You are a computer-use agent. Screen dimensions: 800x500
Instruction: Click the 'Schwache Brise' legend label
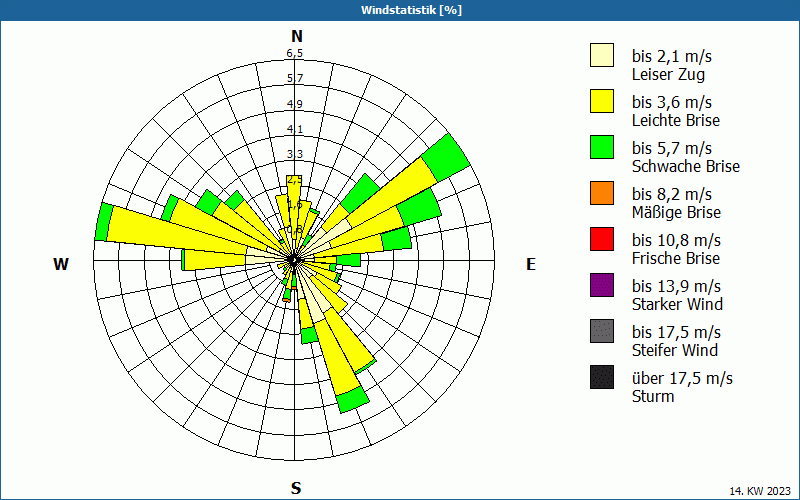[686, 166]
